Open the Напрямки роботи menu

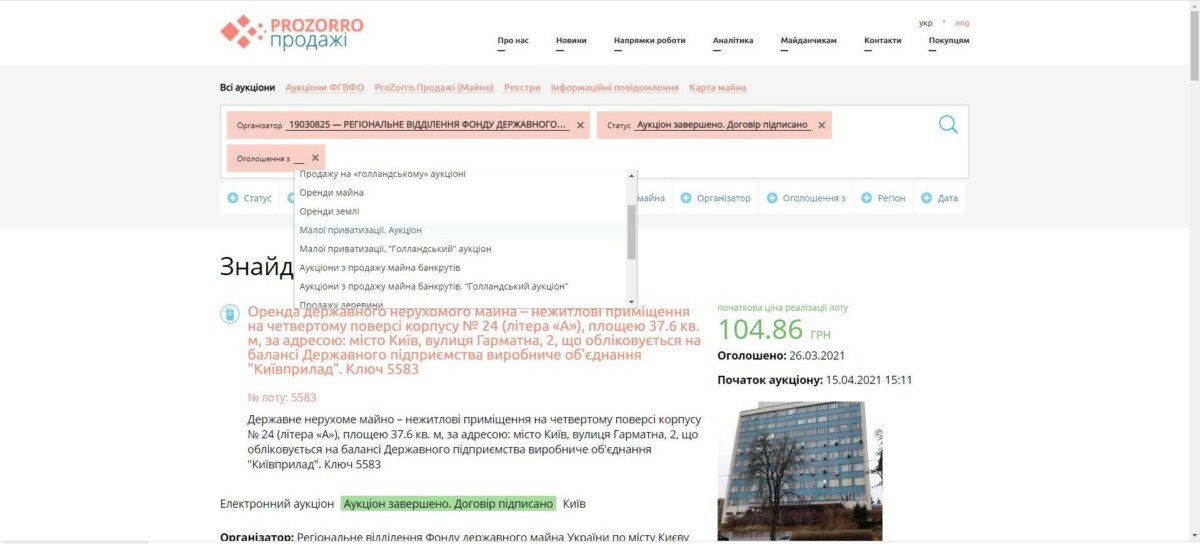(x=650, y=41)
